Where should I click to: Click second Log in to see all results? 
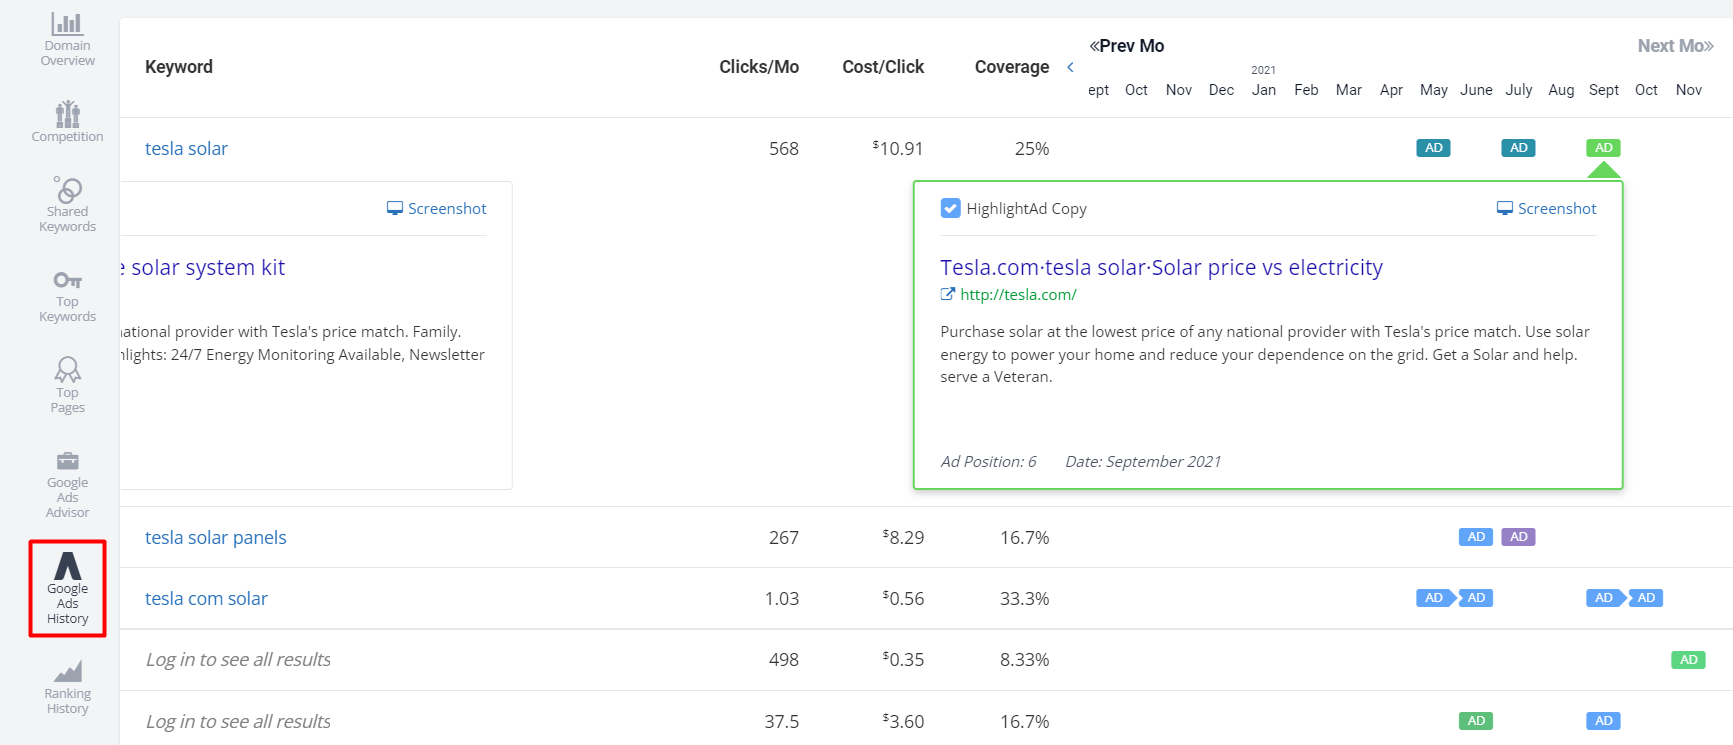[238, 721]
